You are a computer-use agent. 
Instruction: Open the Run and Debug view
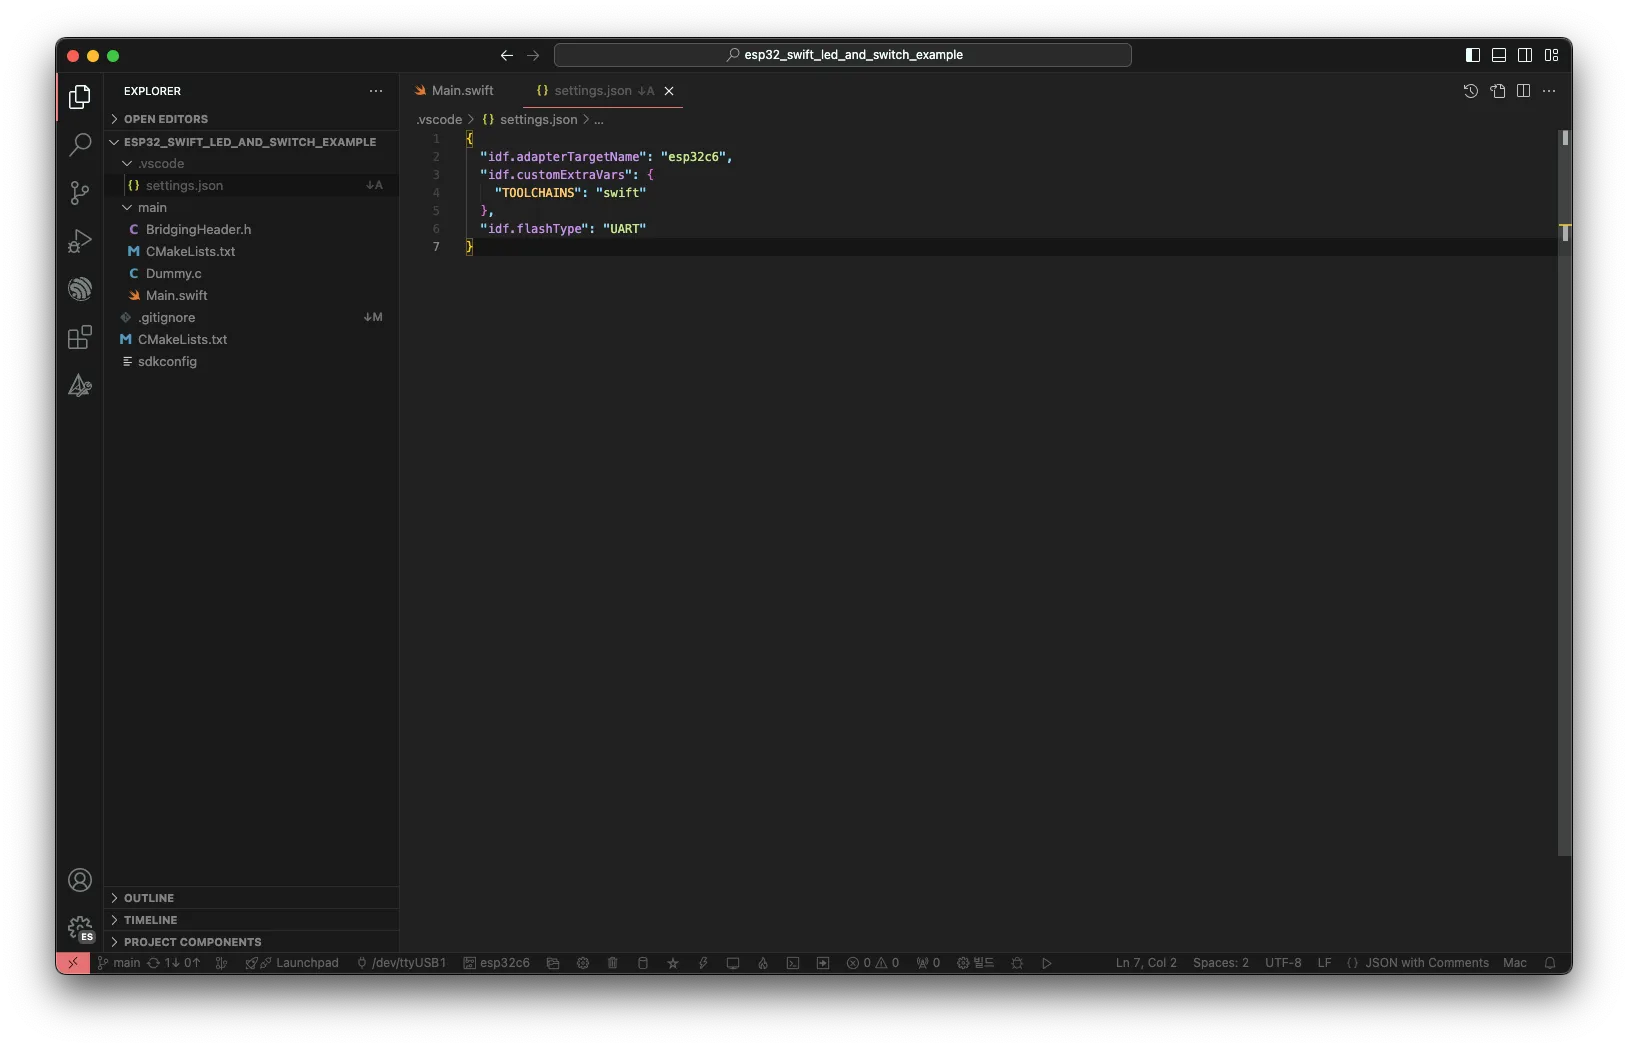coord(80,241)
